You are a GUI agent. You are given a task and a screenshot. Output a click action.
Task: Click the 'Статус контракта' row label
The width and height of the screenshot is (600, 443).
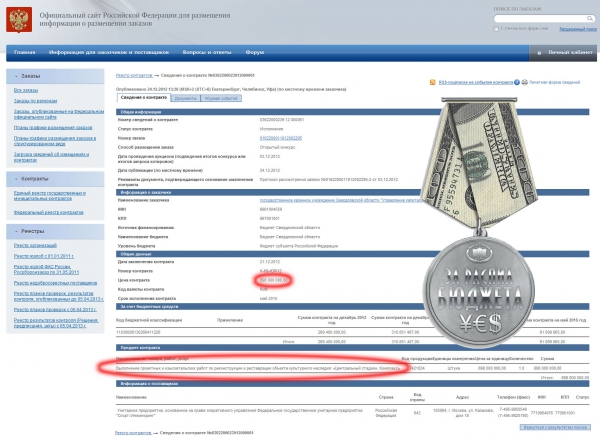tap(135, 129)
